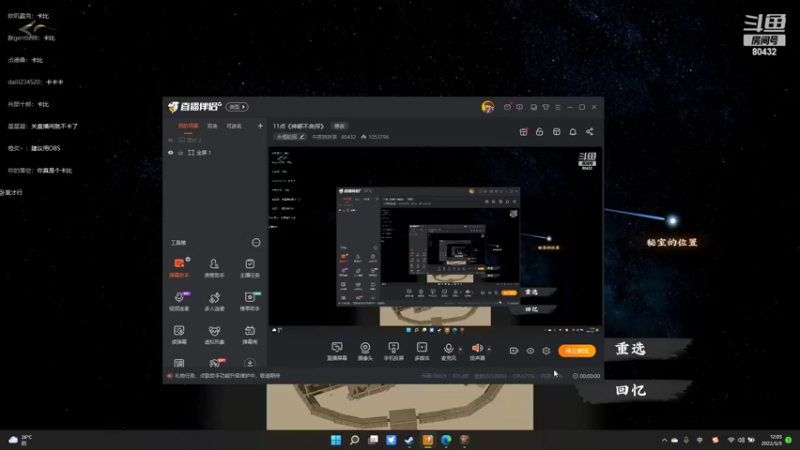Open the mail messages icon

[507, 107]
